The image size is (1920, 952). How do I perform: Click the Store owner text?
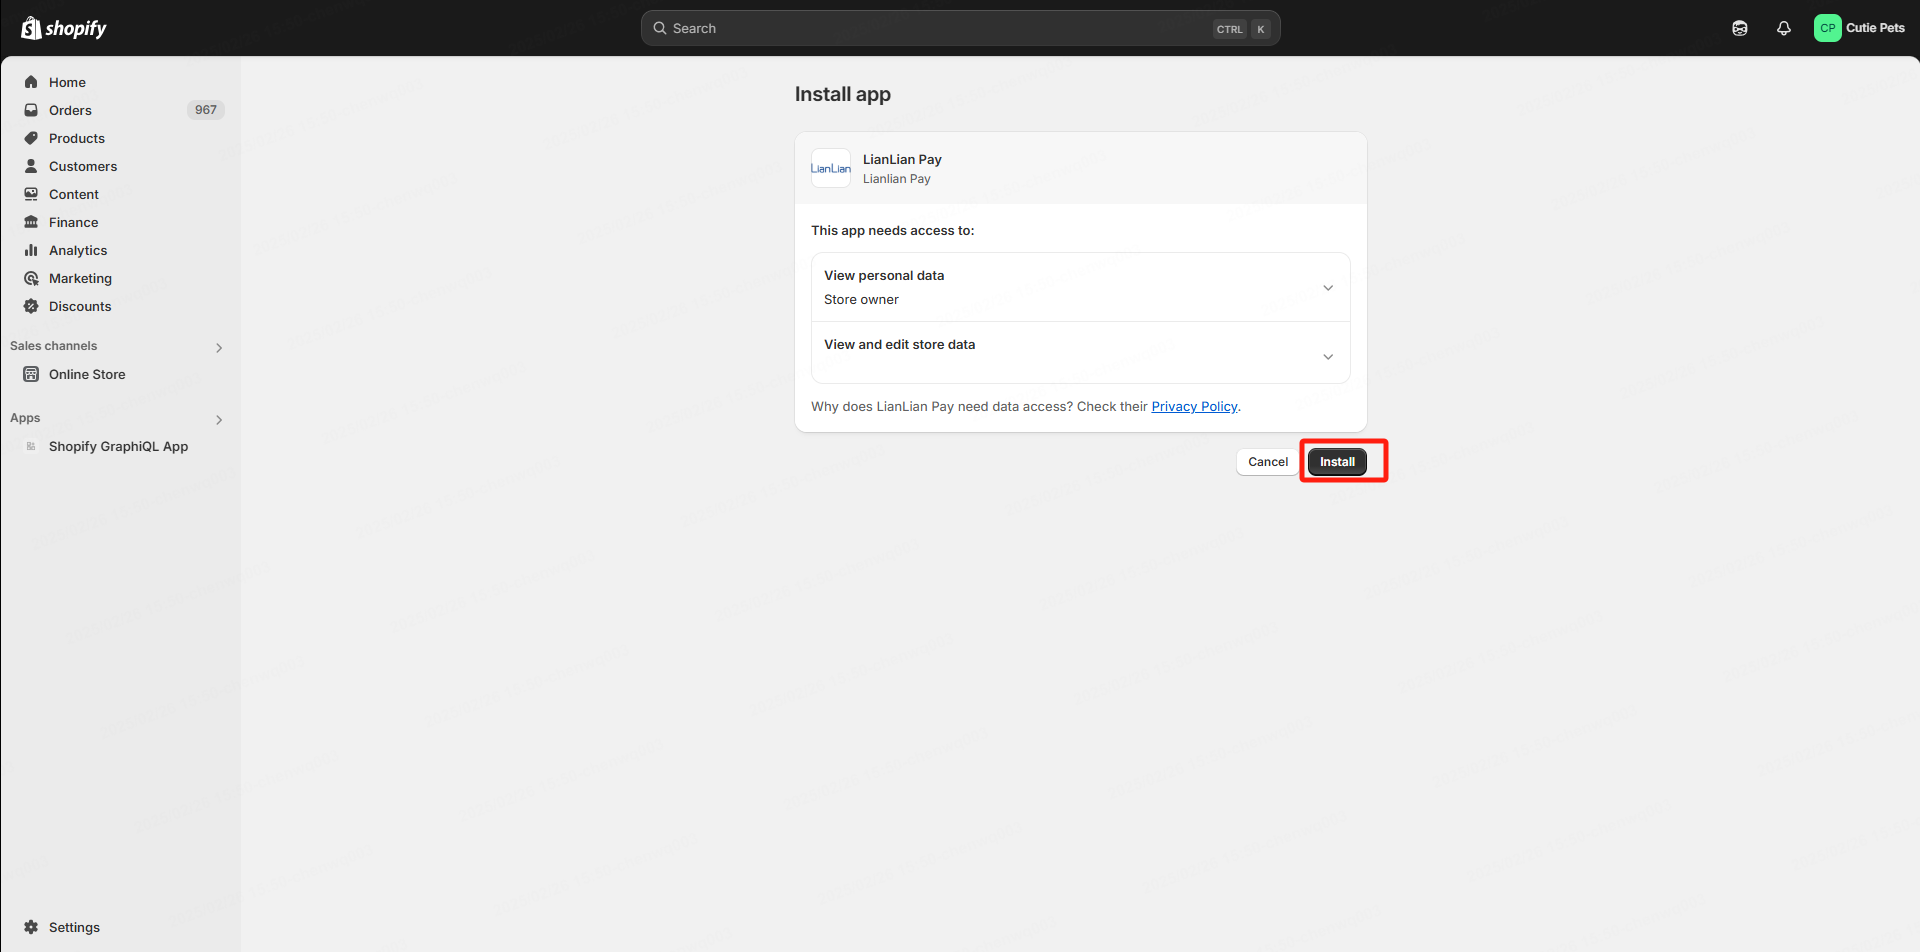(x=861, y=299)
